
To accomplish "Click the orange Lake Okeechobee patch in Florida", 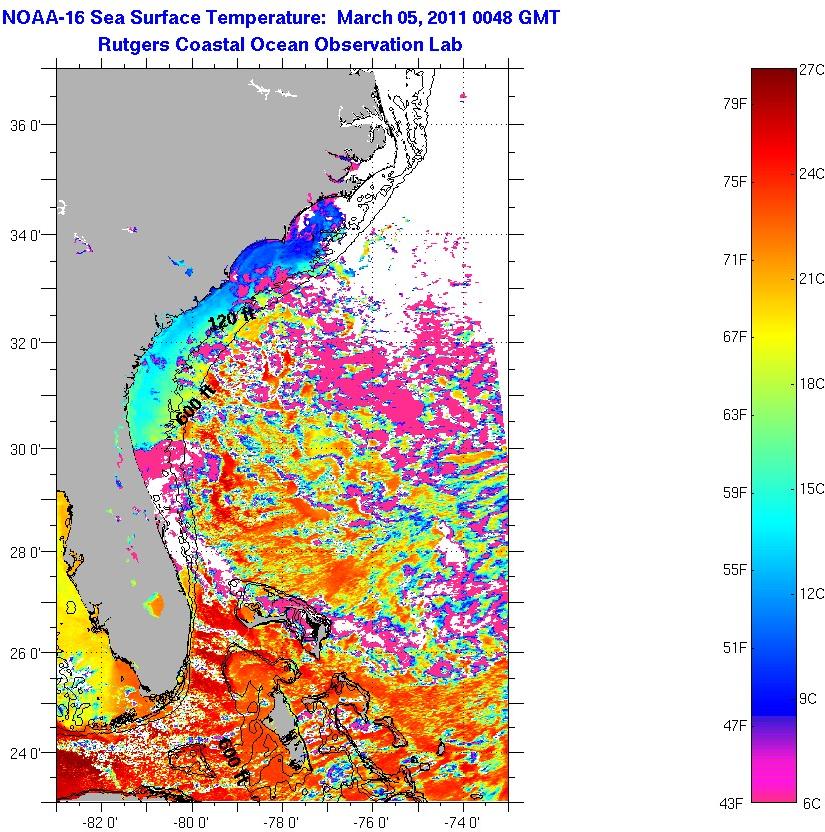I will [x=154, y=605].
